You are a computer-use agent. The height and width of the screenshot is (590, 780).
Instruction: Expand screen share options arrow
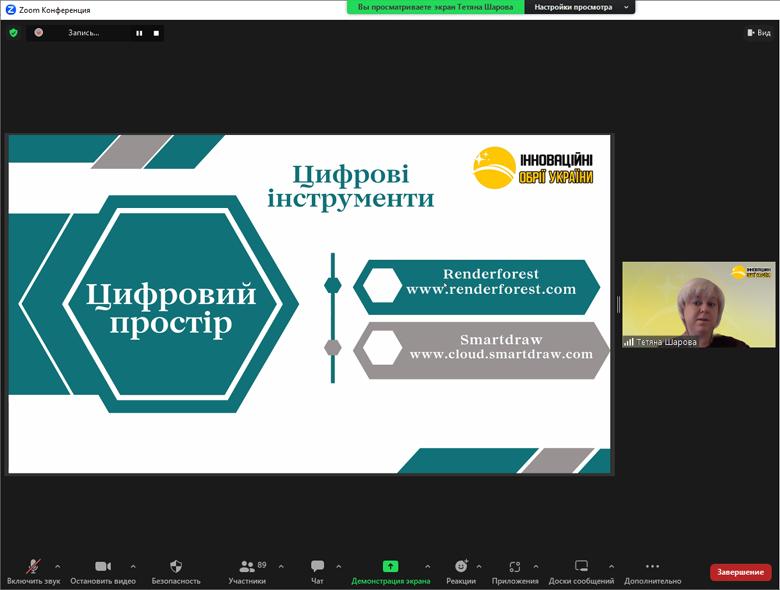(428, 566)
